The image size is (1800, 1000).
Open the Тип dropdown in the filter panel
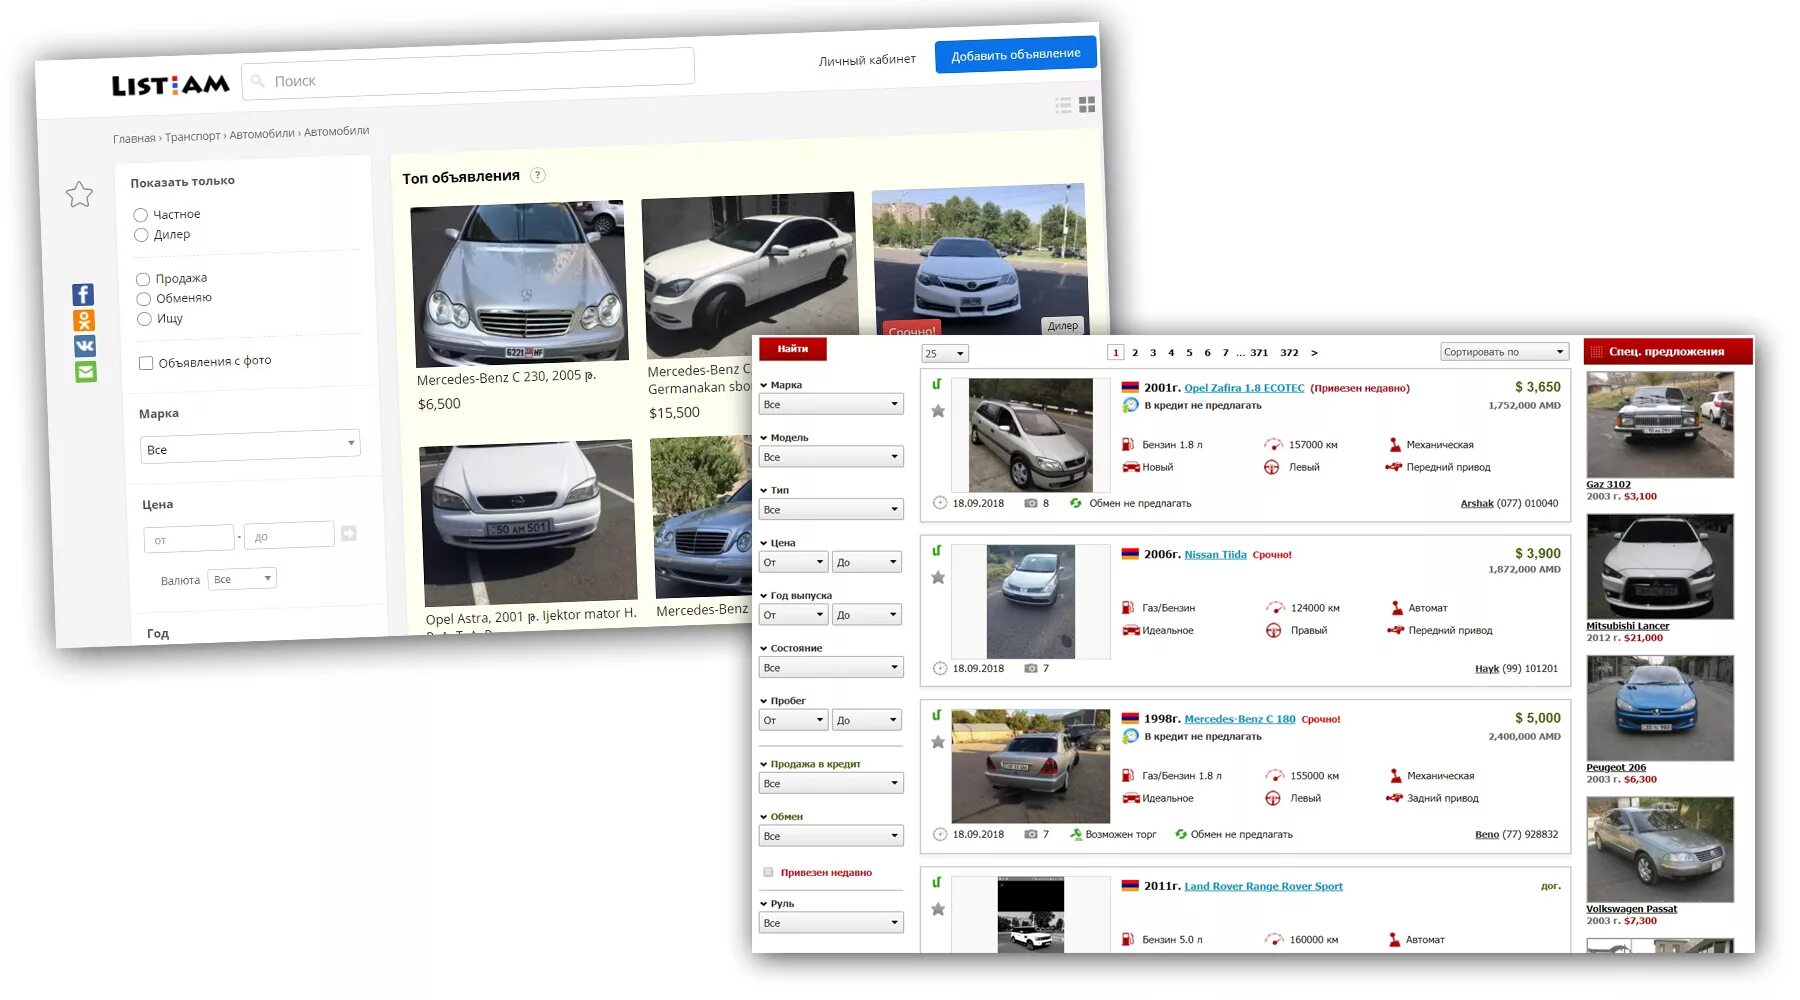pos(831,510)
